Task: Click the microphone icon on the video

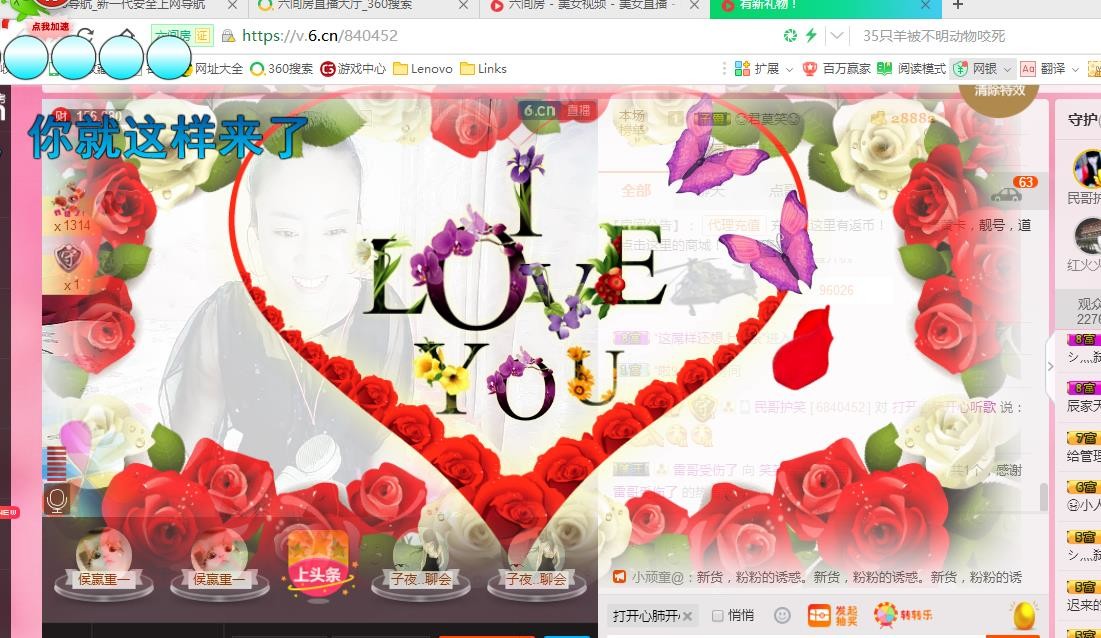Action: point(57,499)
